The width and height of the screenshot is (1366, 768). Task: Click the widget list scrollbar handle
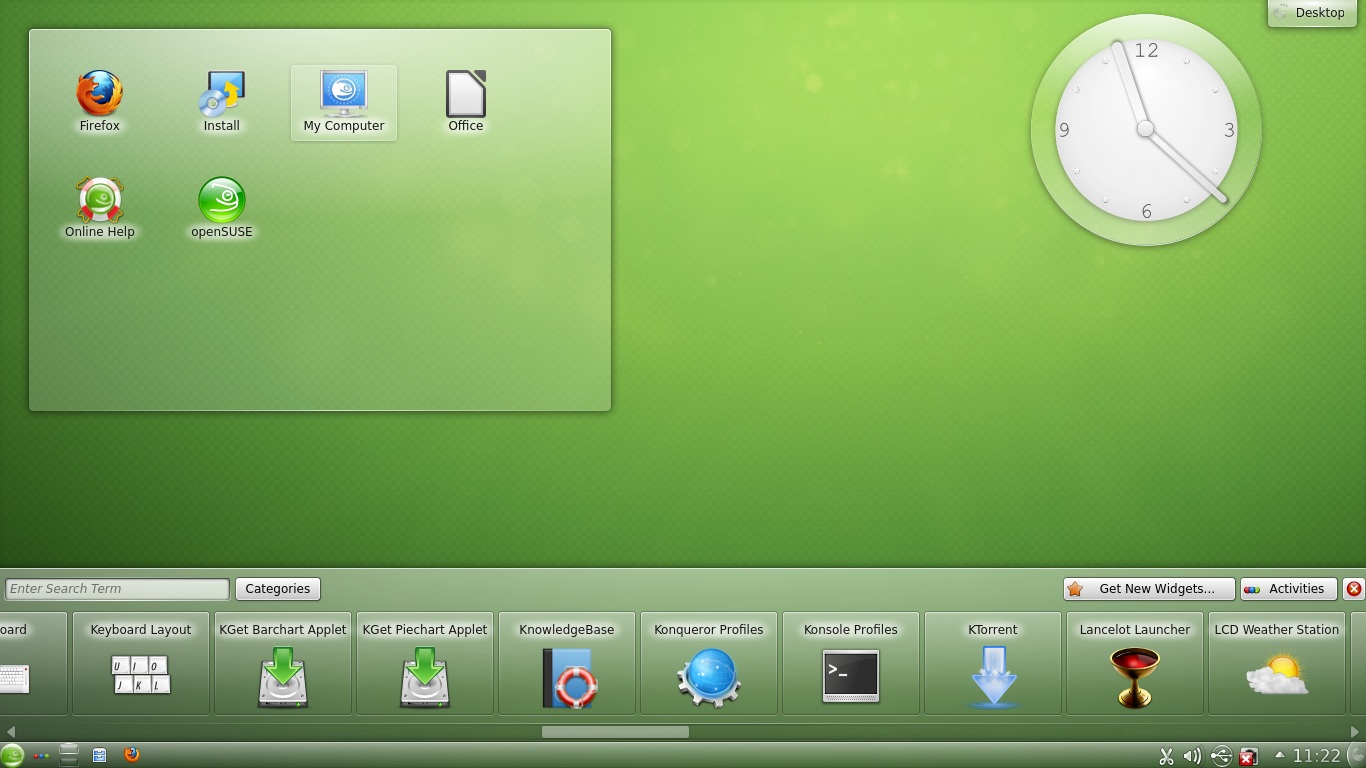pos(615,732)
